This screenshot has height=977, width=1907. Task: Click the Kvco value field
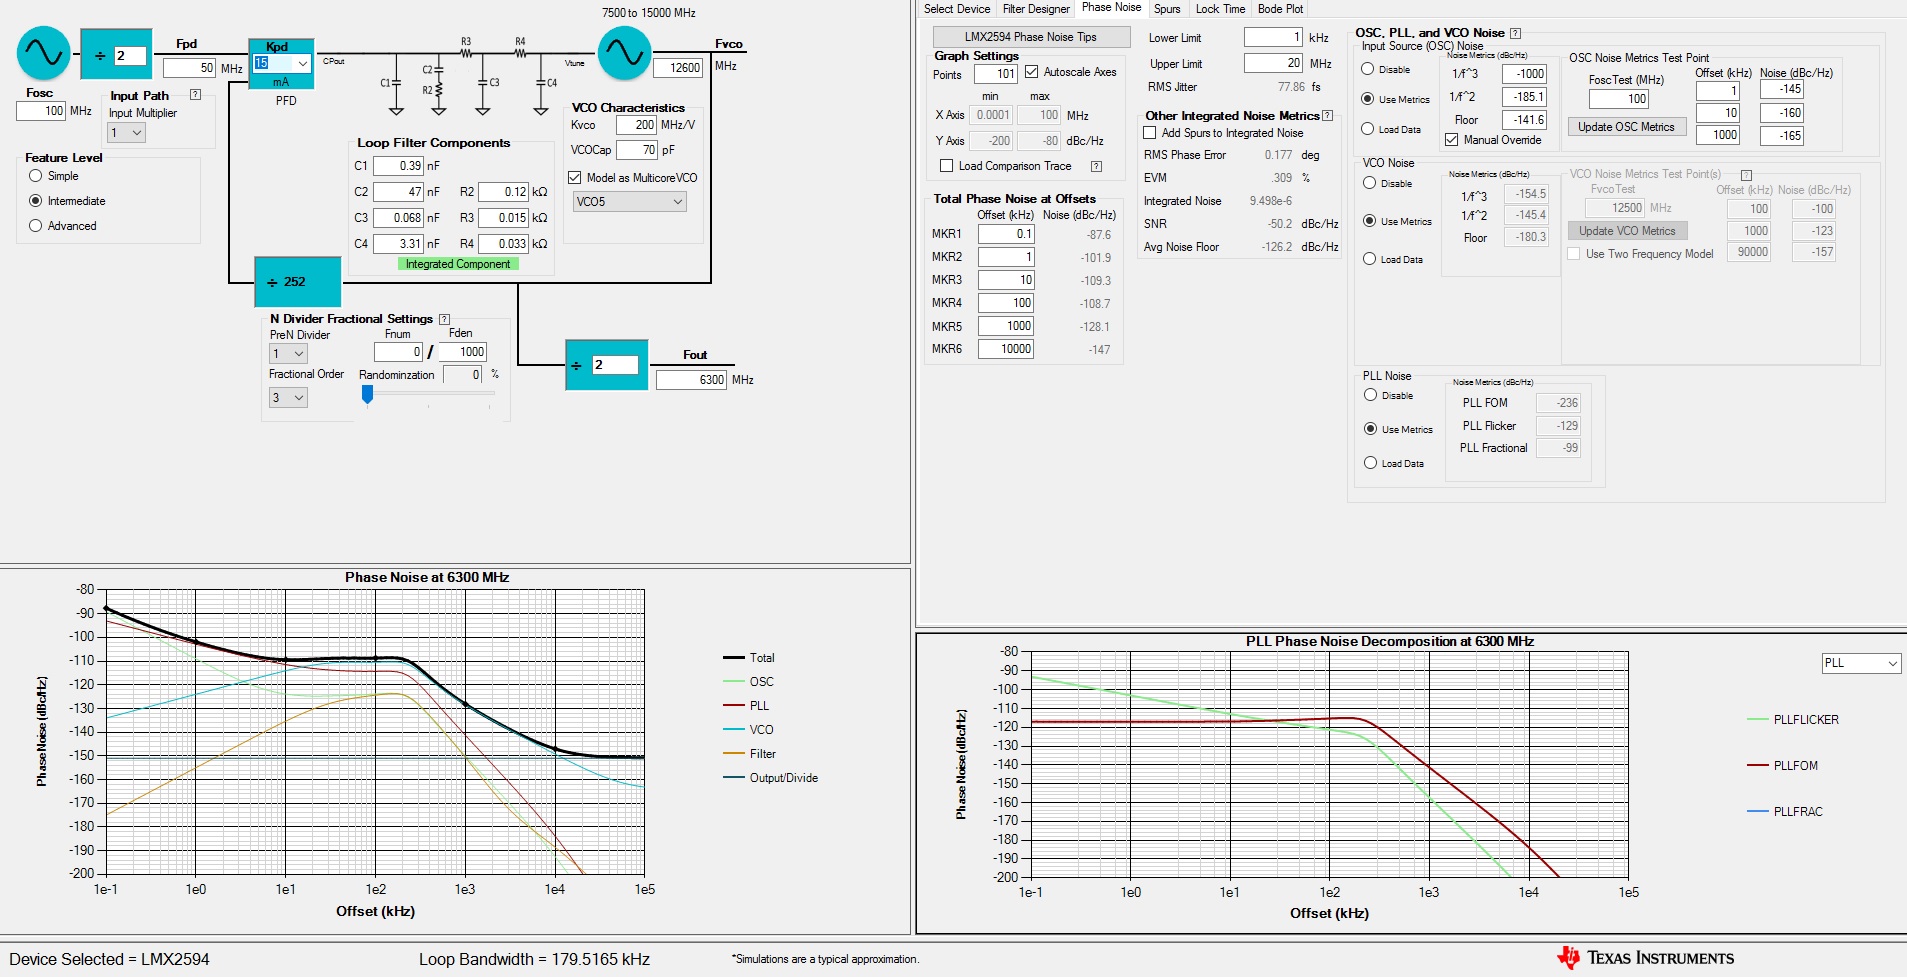636,125
